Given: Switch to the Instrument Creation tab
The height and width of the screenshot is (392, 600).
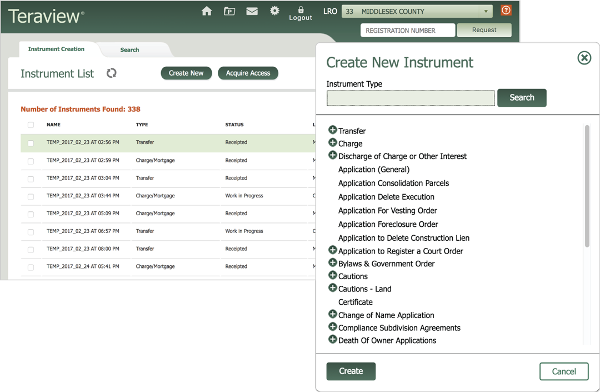Looking at the screenshot, I should tap(56, 49).
